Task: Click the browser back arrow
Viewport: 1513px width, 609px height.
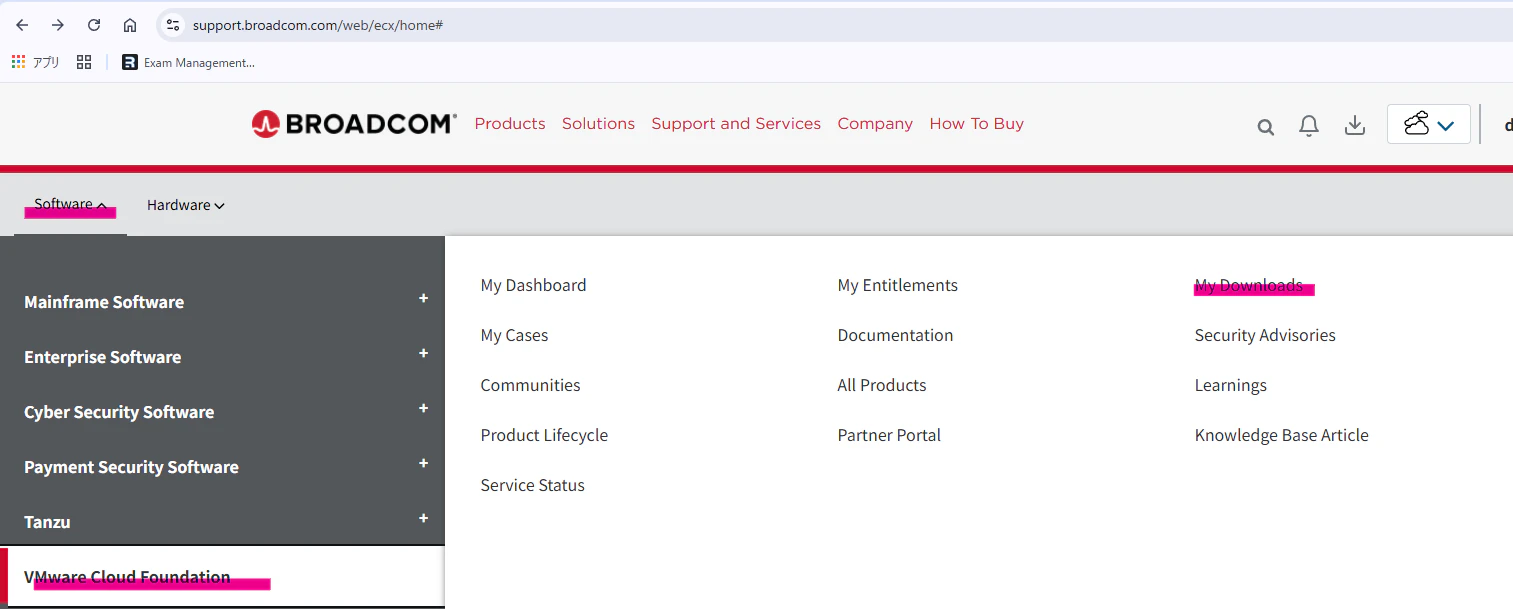Action: 22,25
